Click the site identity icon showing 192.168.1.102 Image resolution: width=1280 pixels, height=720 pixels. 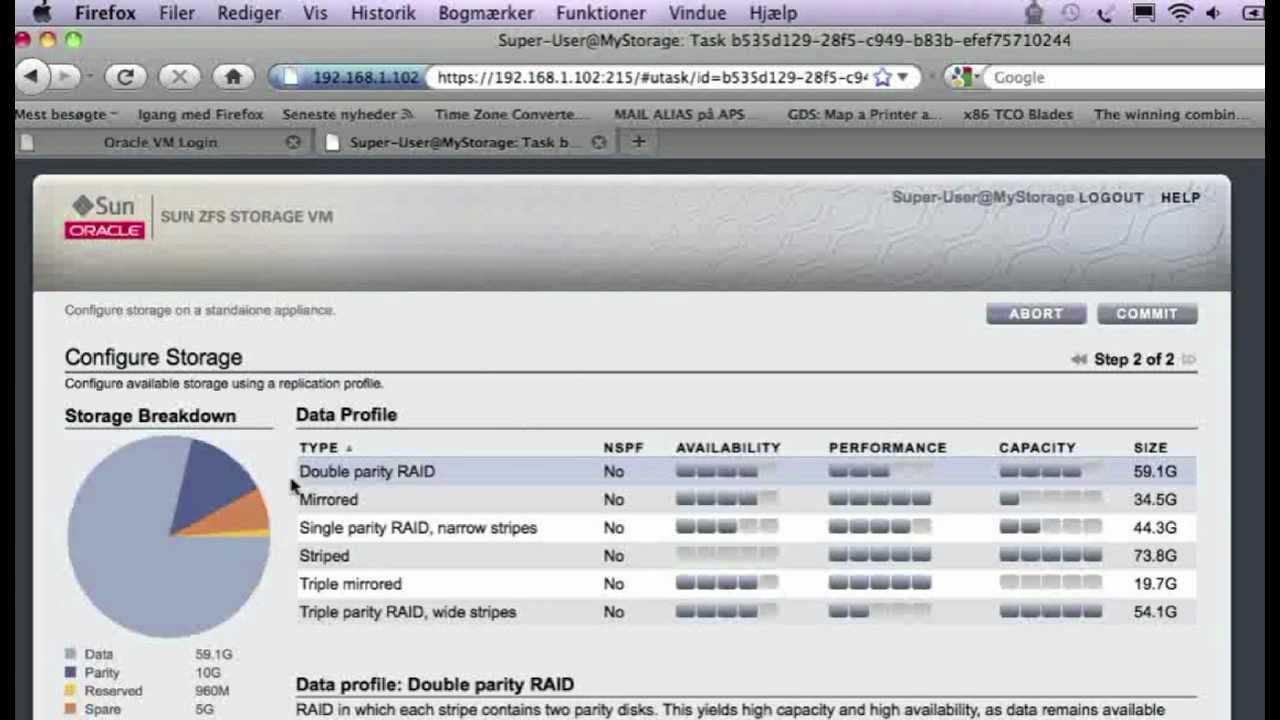pos(332,76)
